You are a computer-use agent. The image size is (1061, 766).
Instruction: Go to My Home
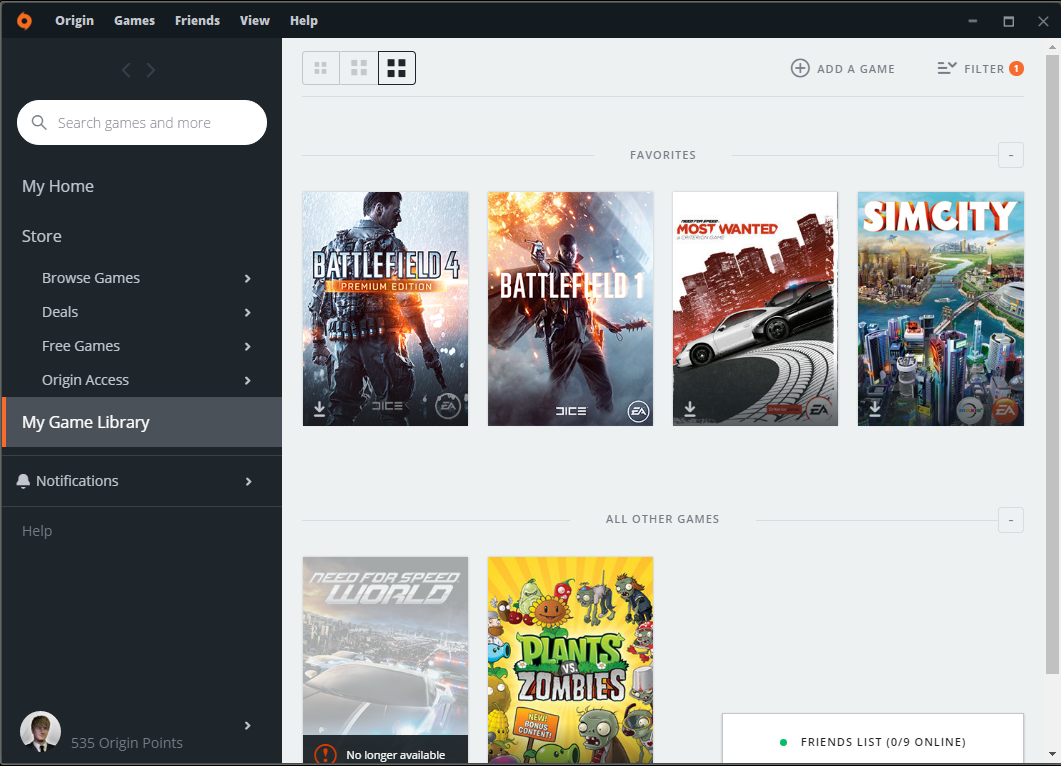tap(58, 186)
